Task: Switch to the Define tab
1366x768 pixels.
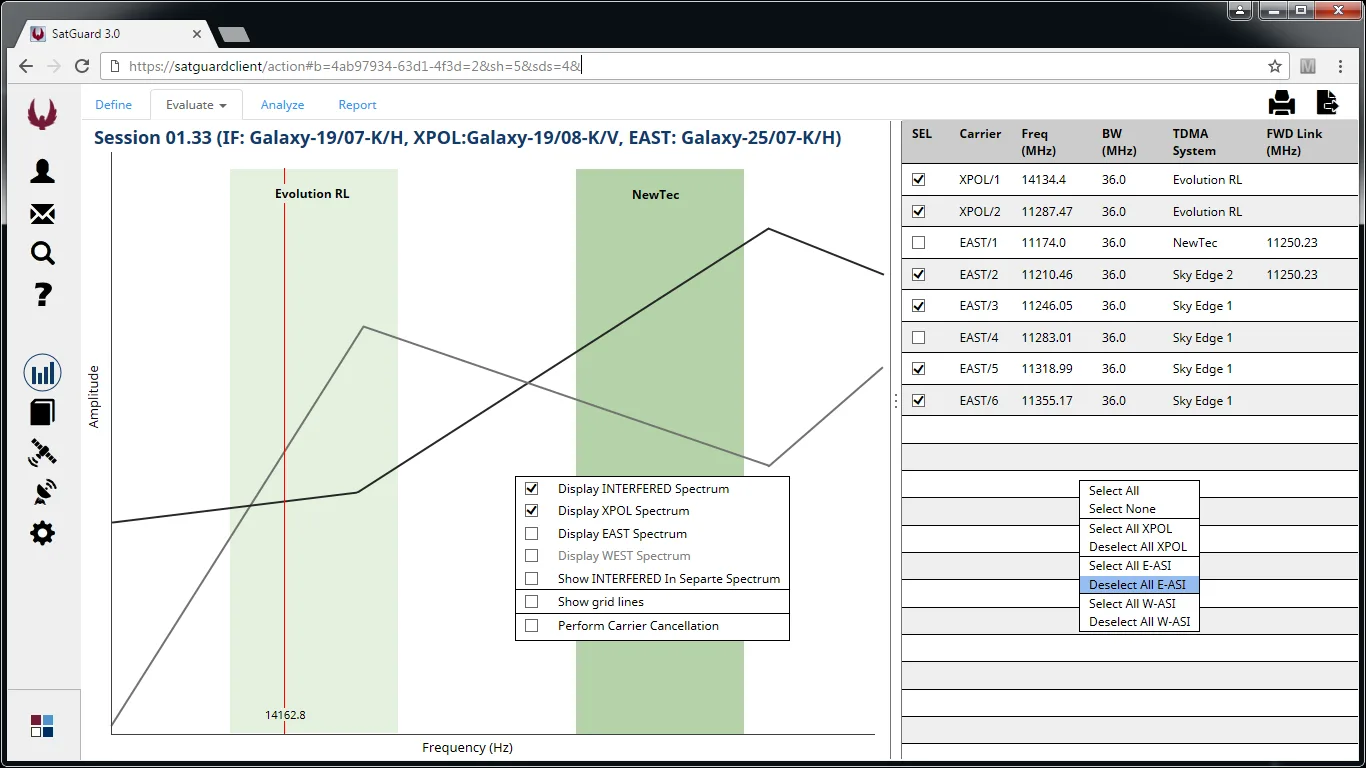Action: coord(113,105)
